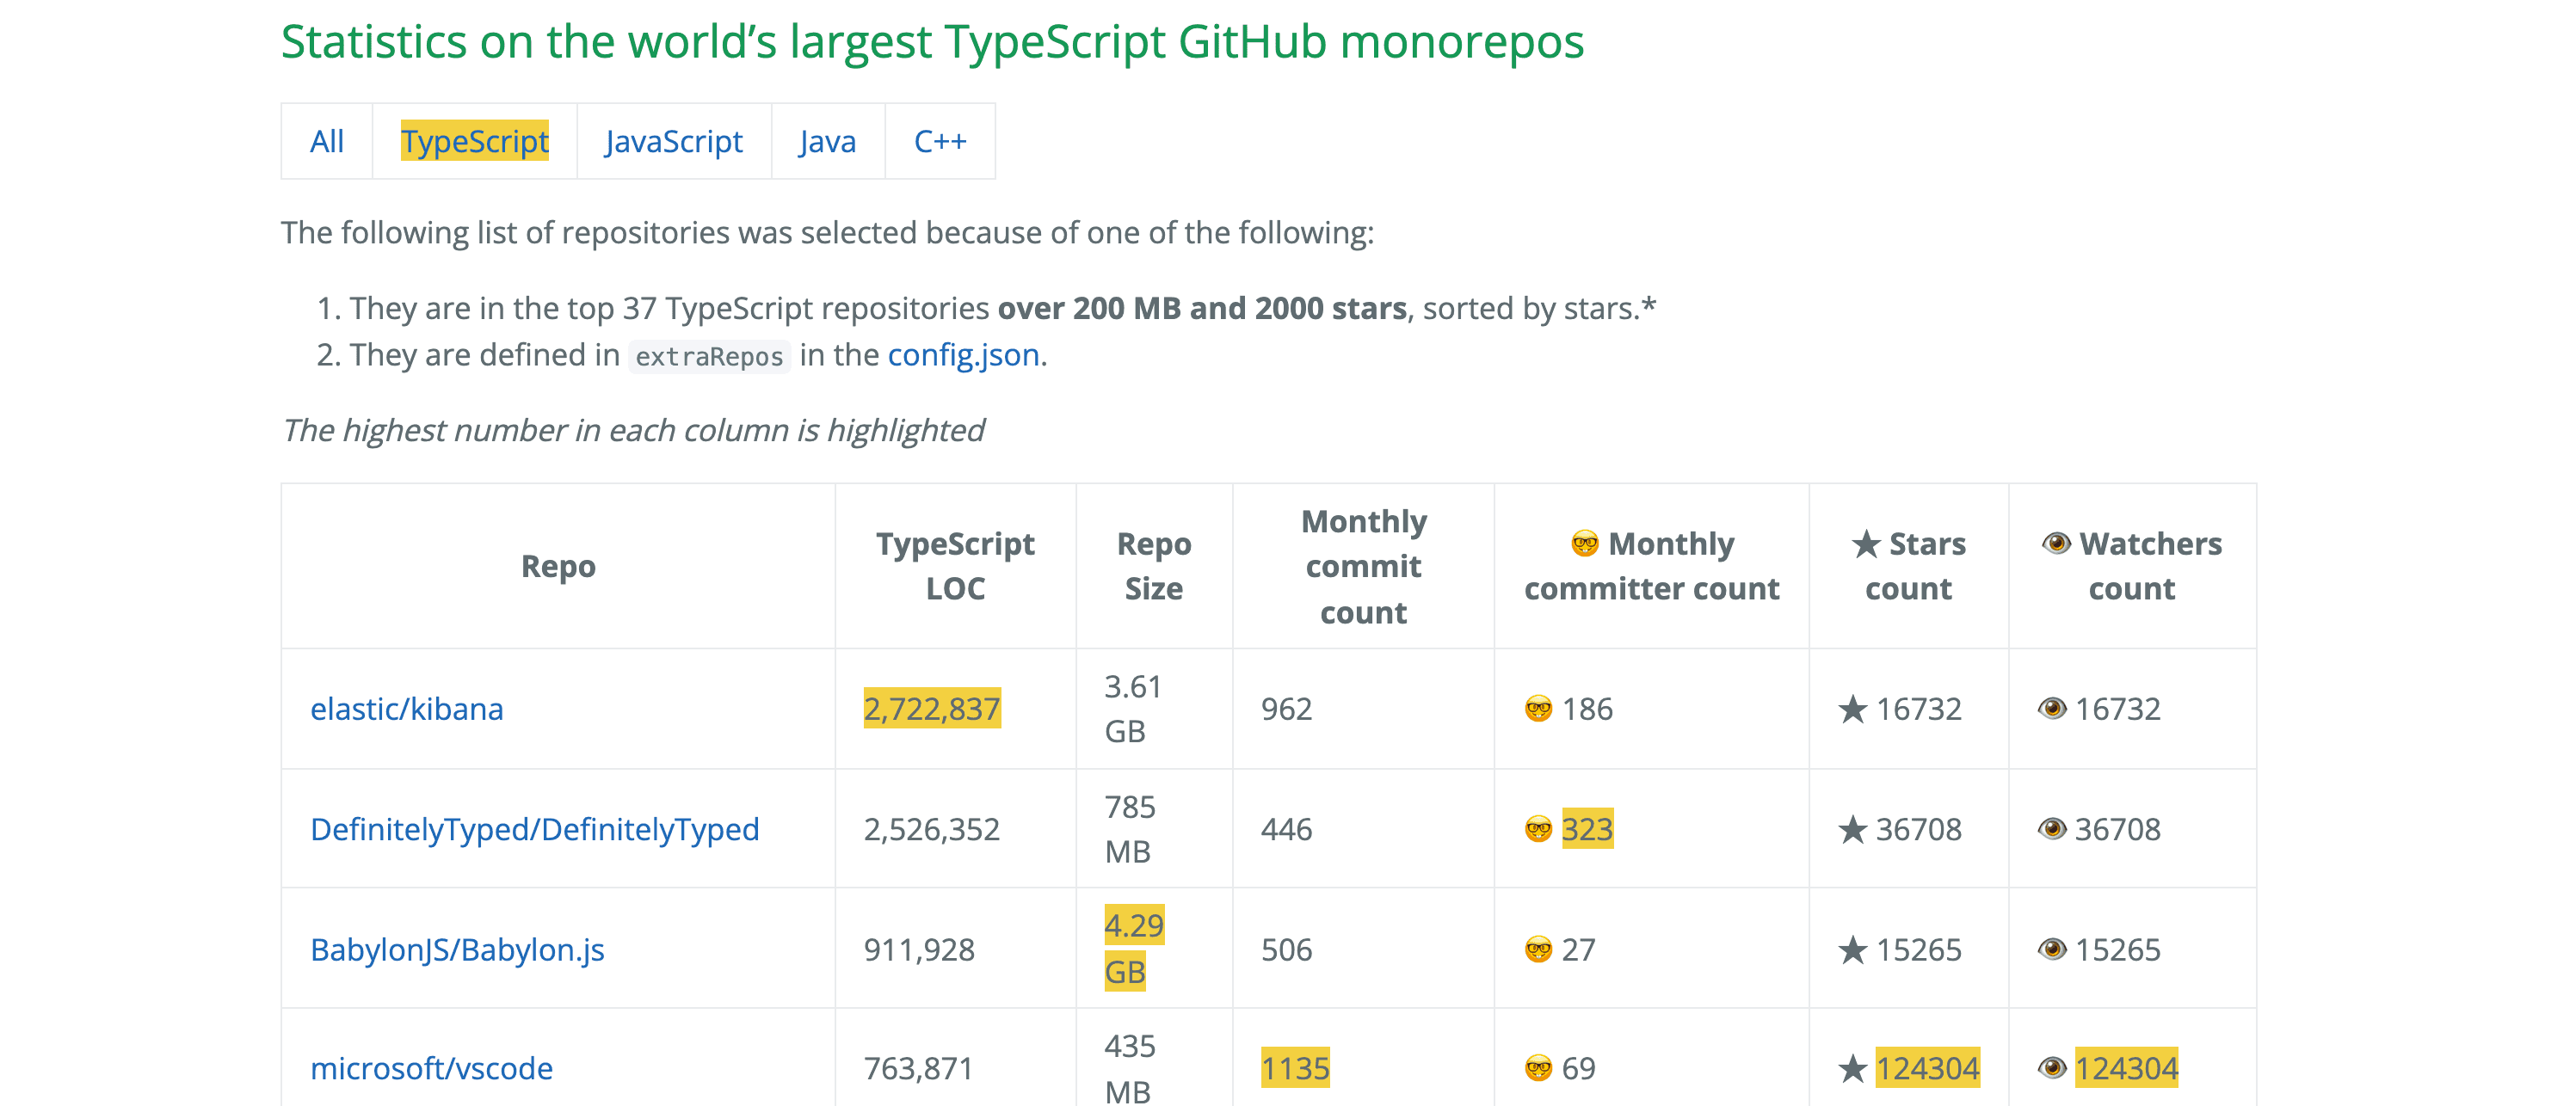This screenshot has width=2576, height=1106.
Task: Click the highlighted 2,722,837 LOC value
Action: tap(932, 709)
